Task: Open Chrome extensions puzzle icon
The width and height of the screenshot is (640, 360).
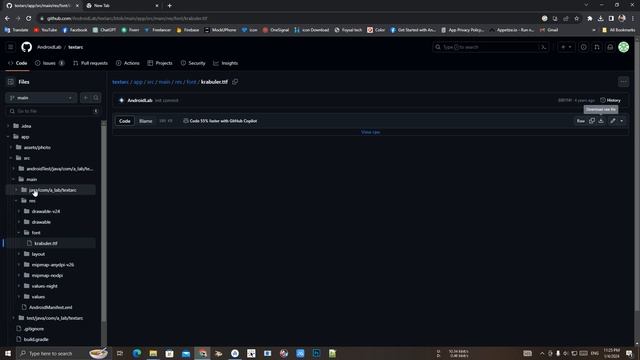Action: point(590,18)
